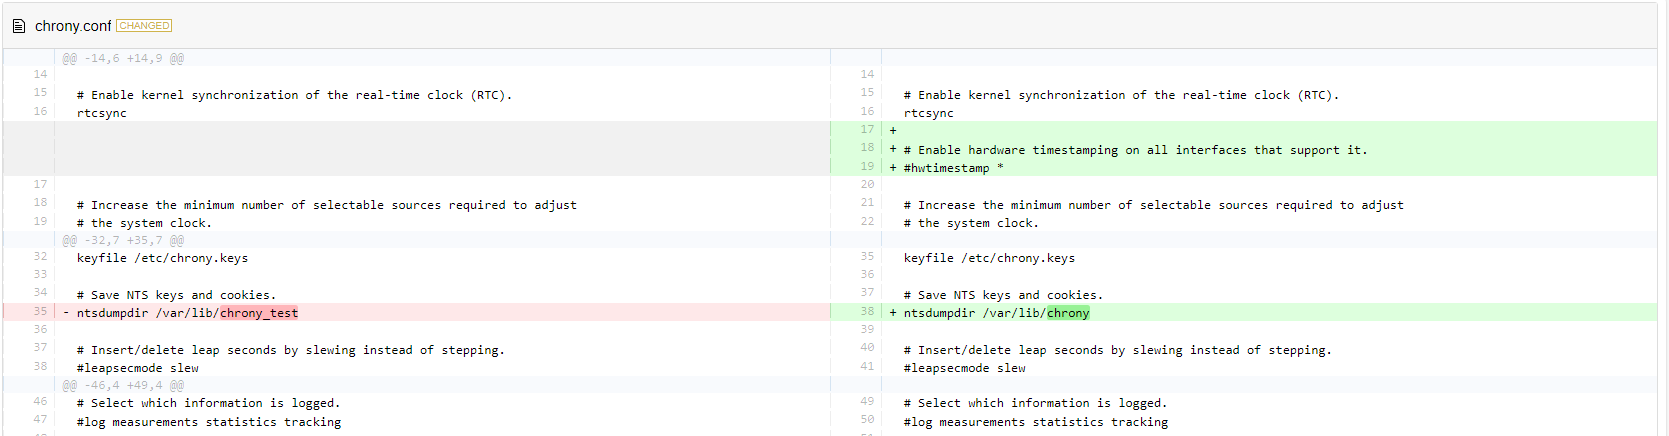Click 'keyfile /etc/chrony.keys' in right pane
The image size is (1669, 436).
[989, 258]
